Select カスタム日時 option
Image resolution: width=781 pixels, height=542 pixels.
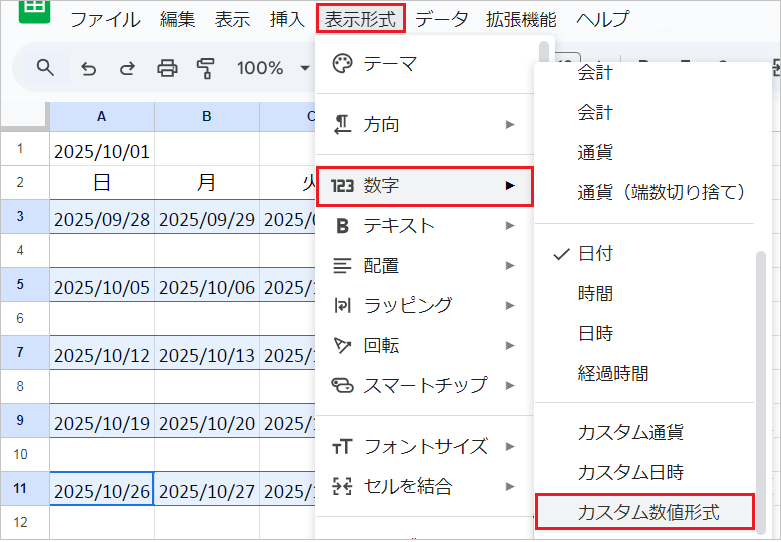630,472
